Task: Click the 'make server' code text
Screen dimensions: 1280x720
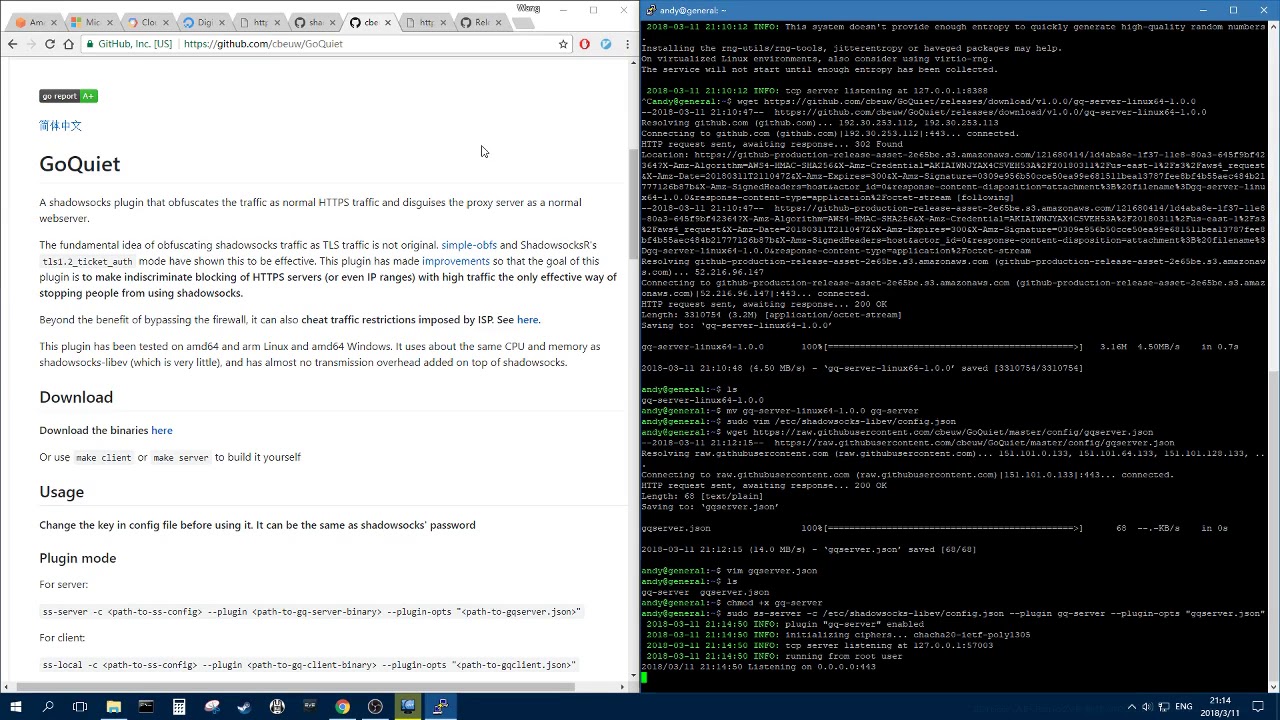Action: point(180,458)
